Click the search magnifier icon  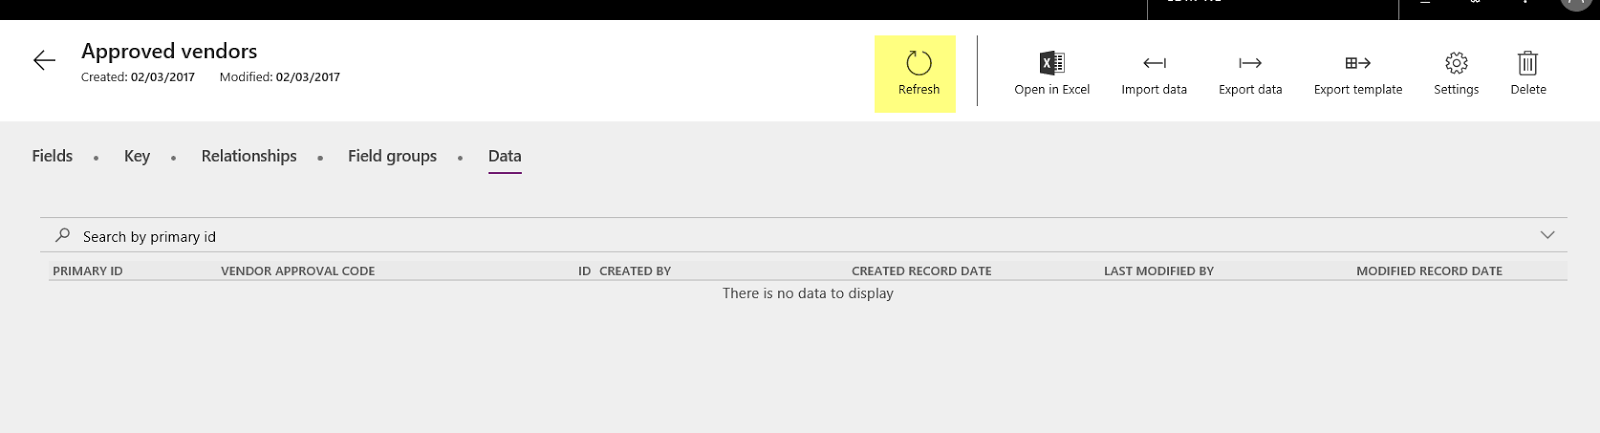63,235
